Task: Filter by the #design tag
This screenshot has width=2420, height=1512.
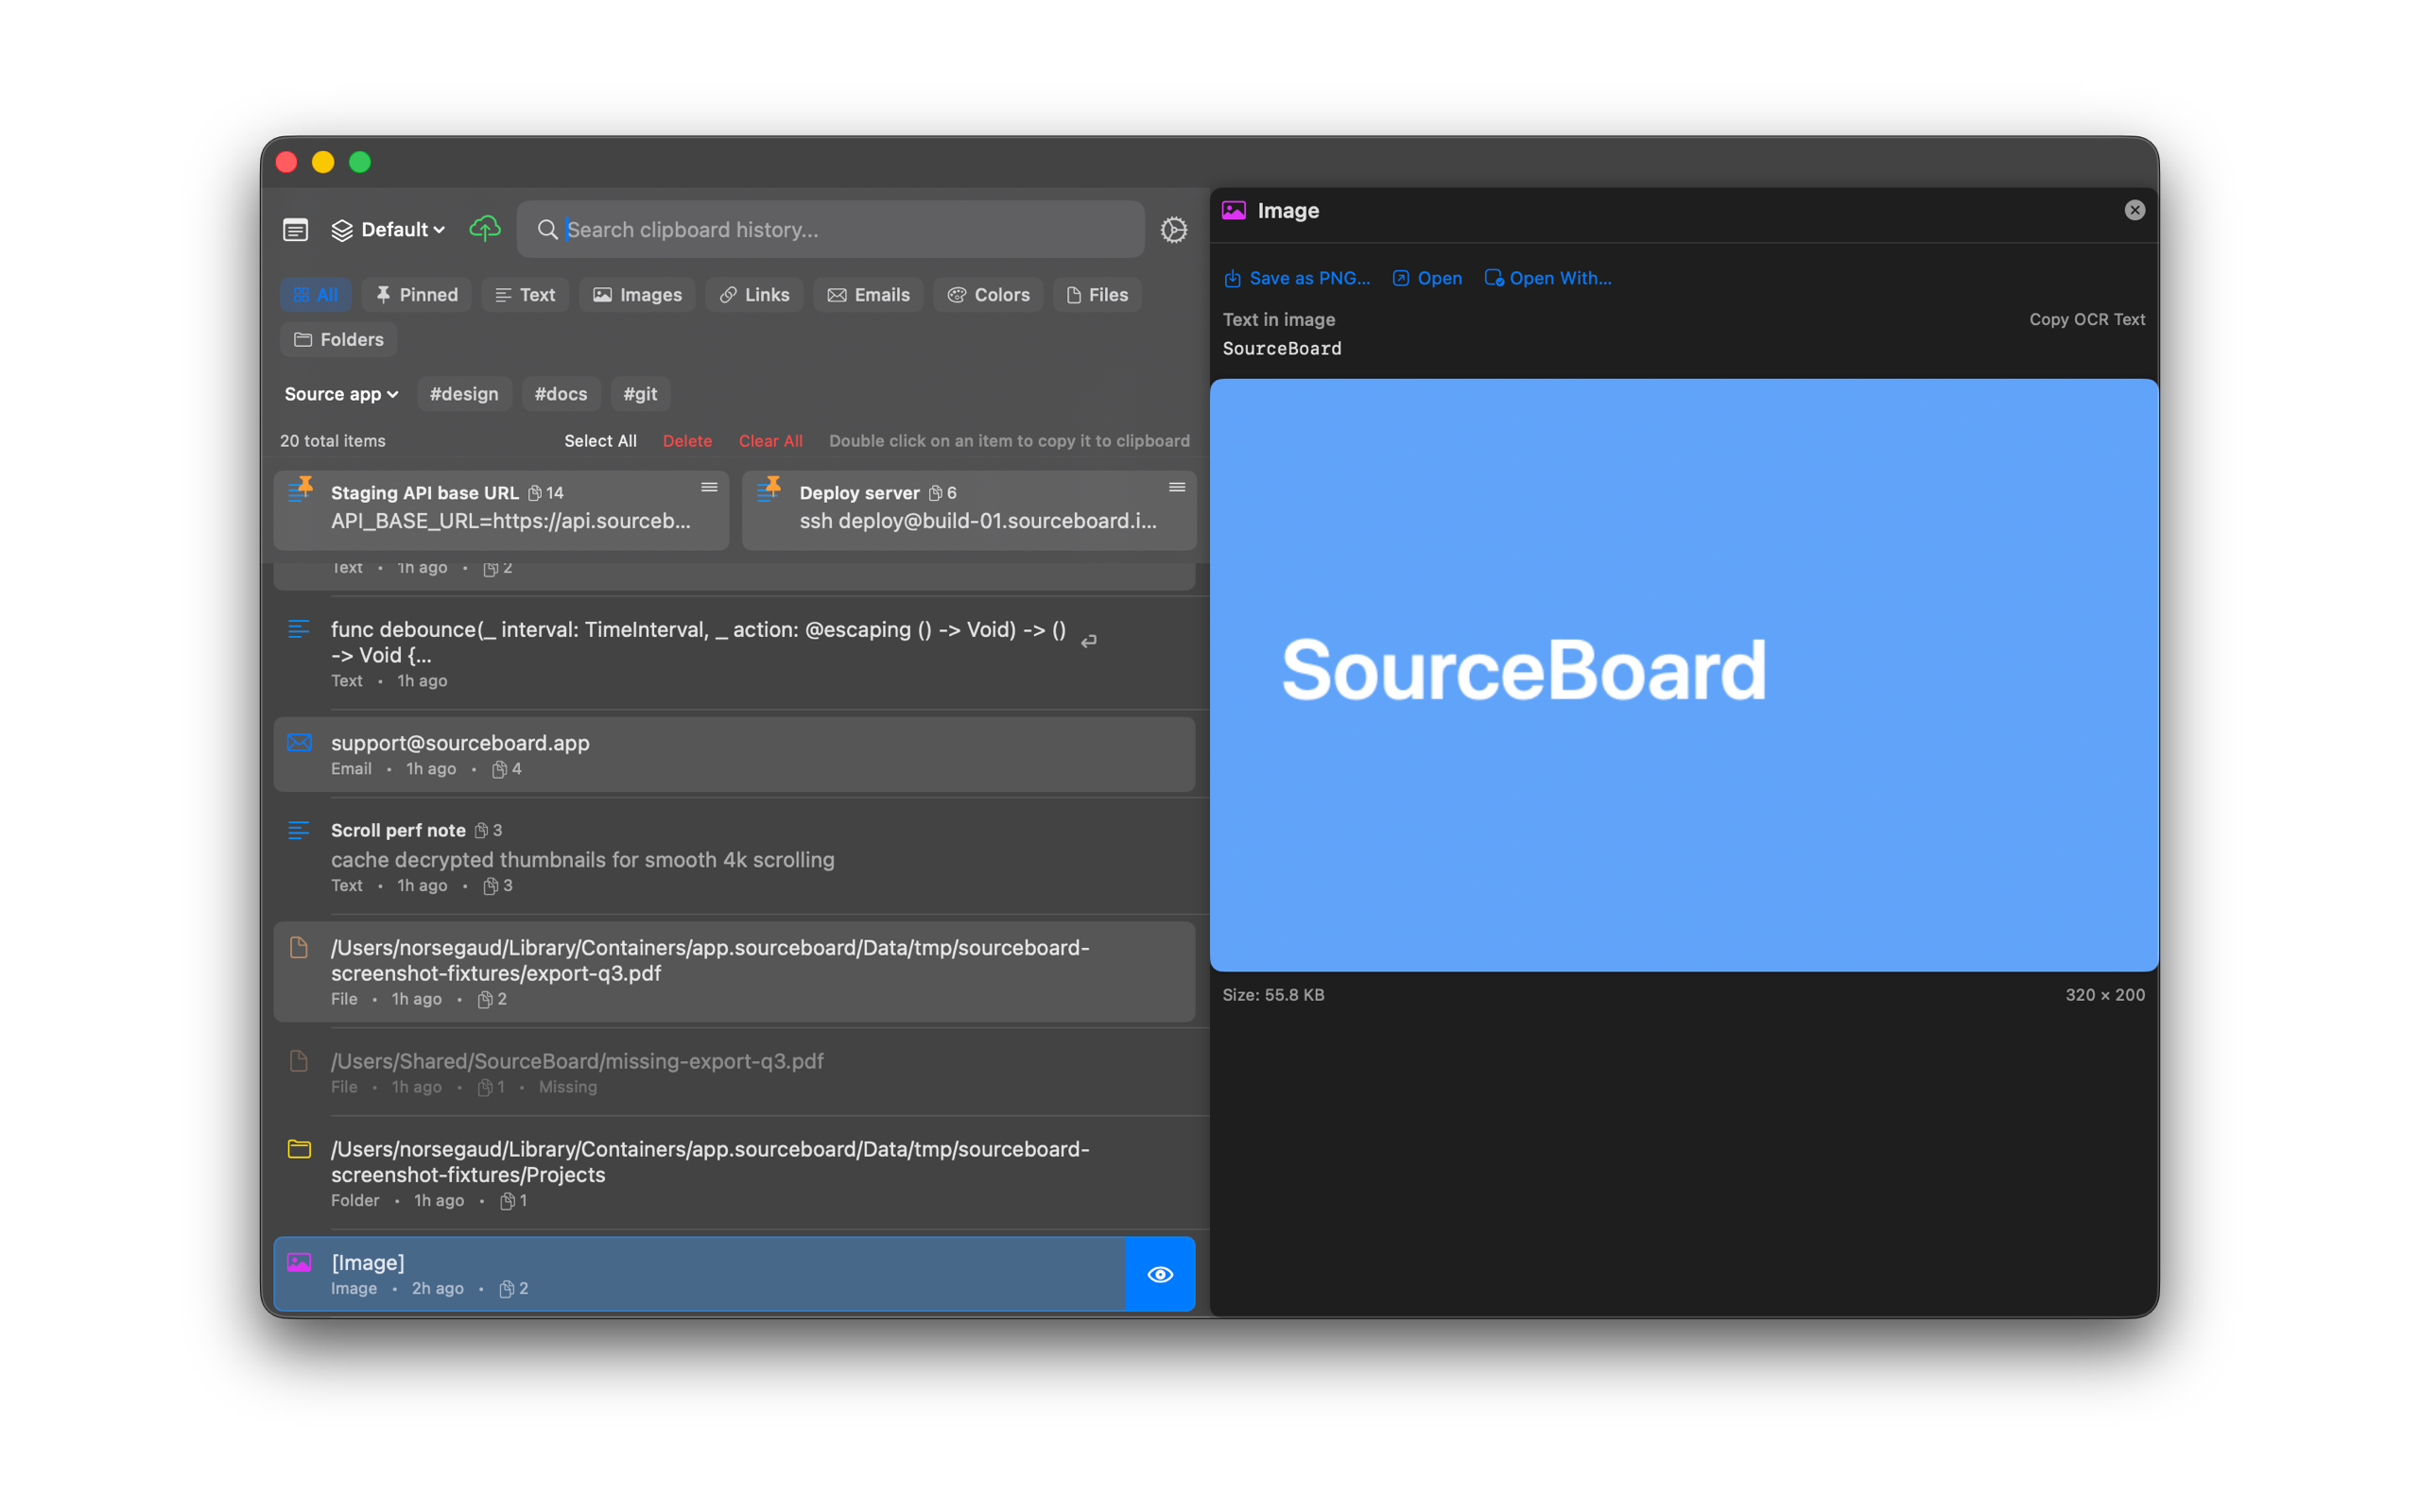Action: click(x=464, y=394)
